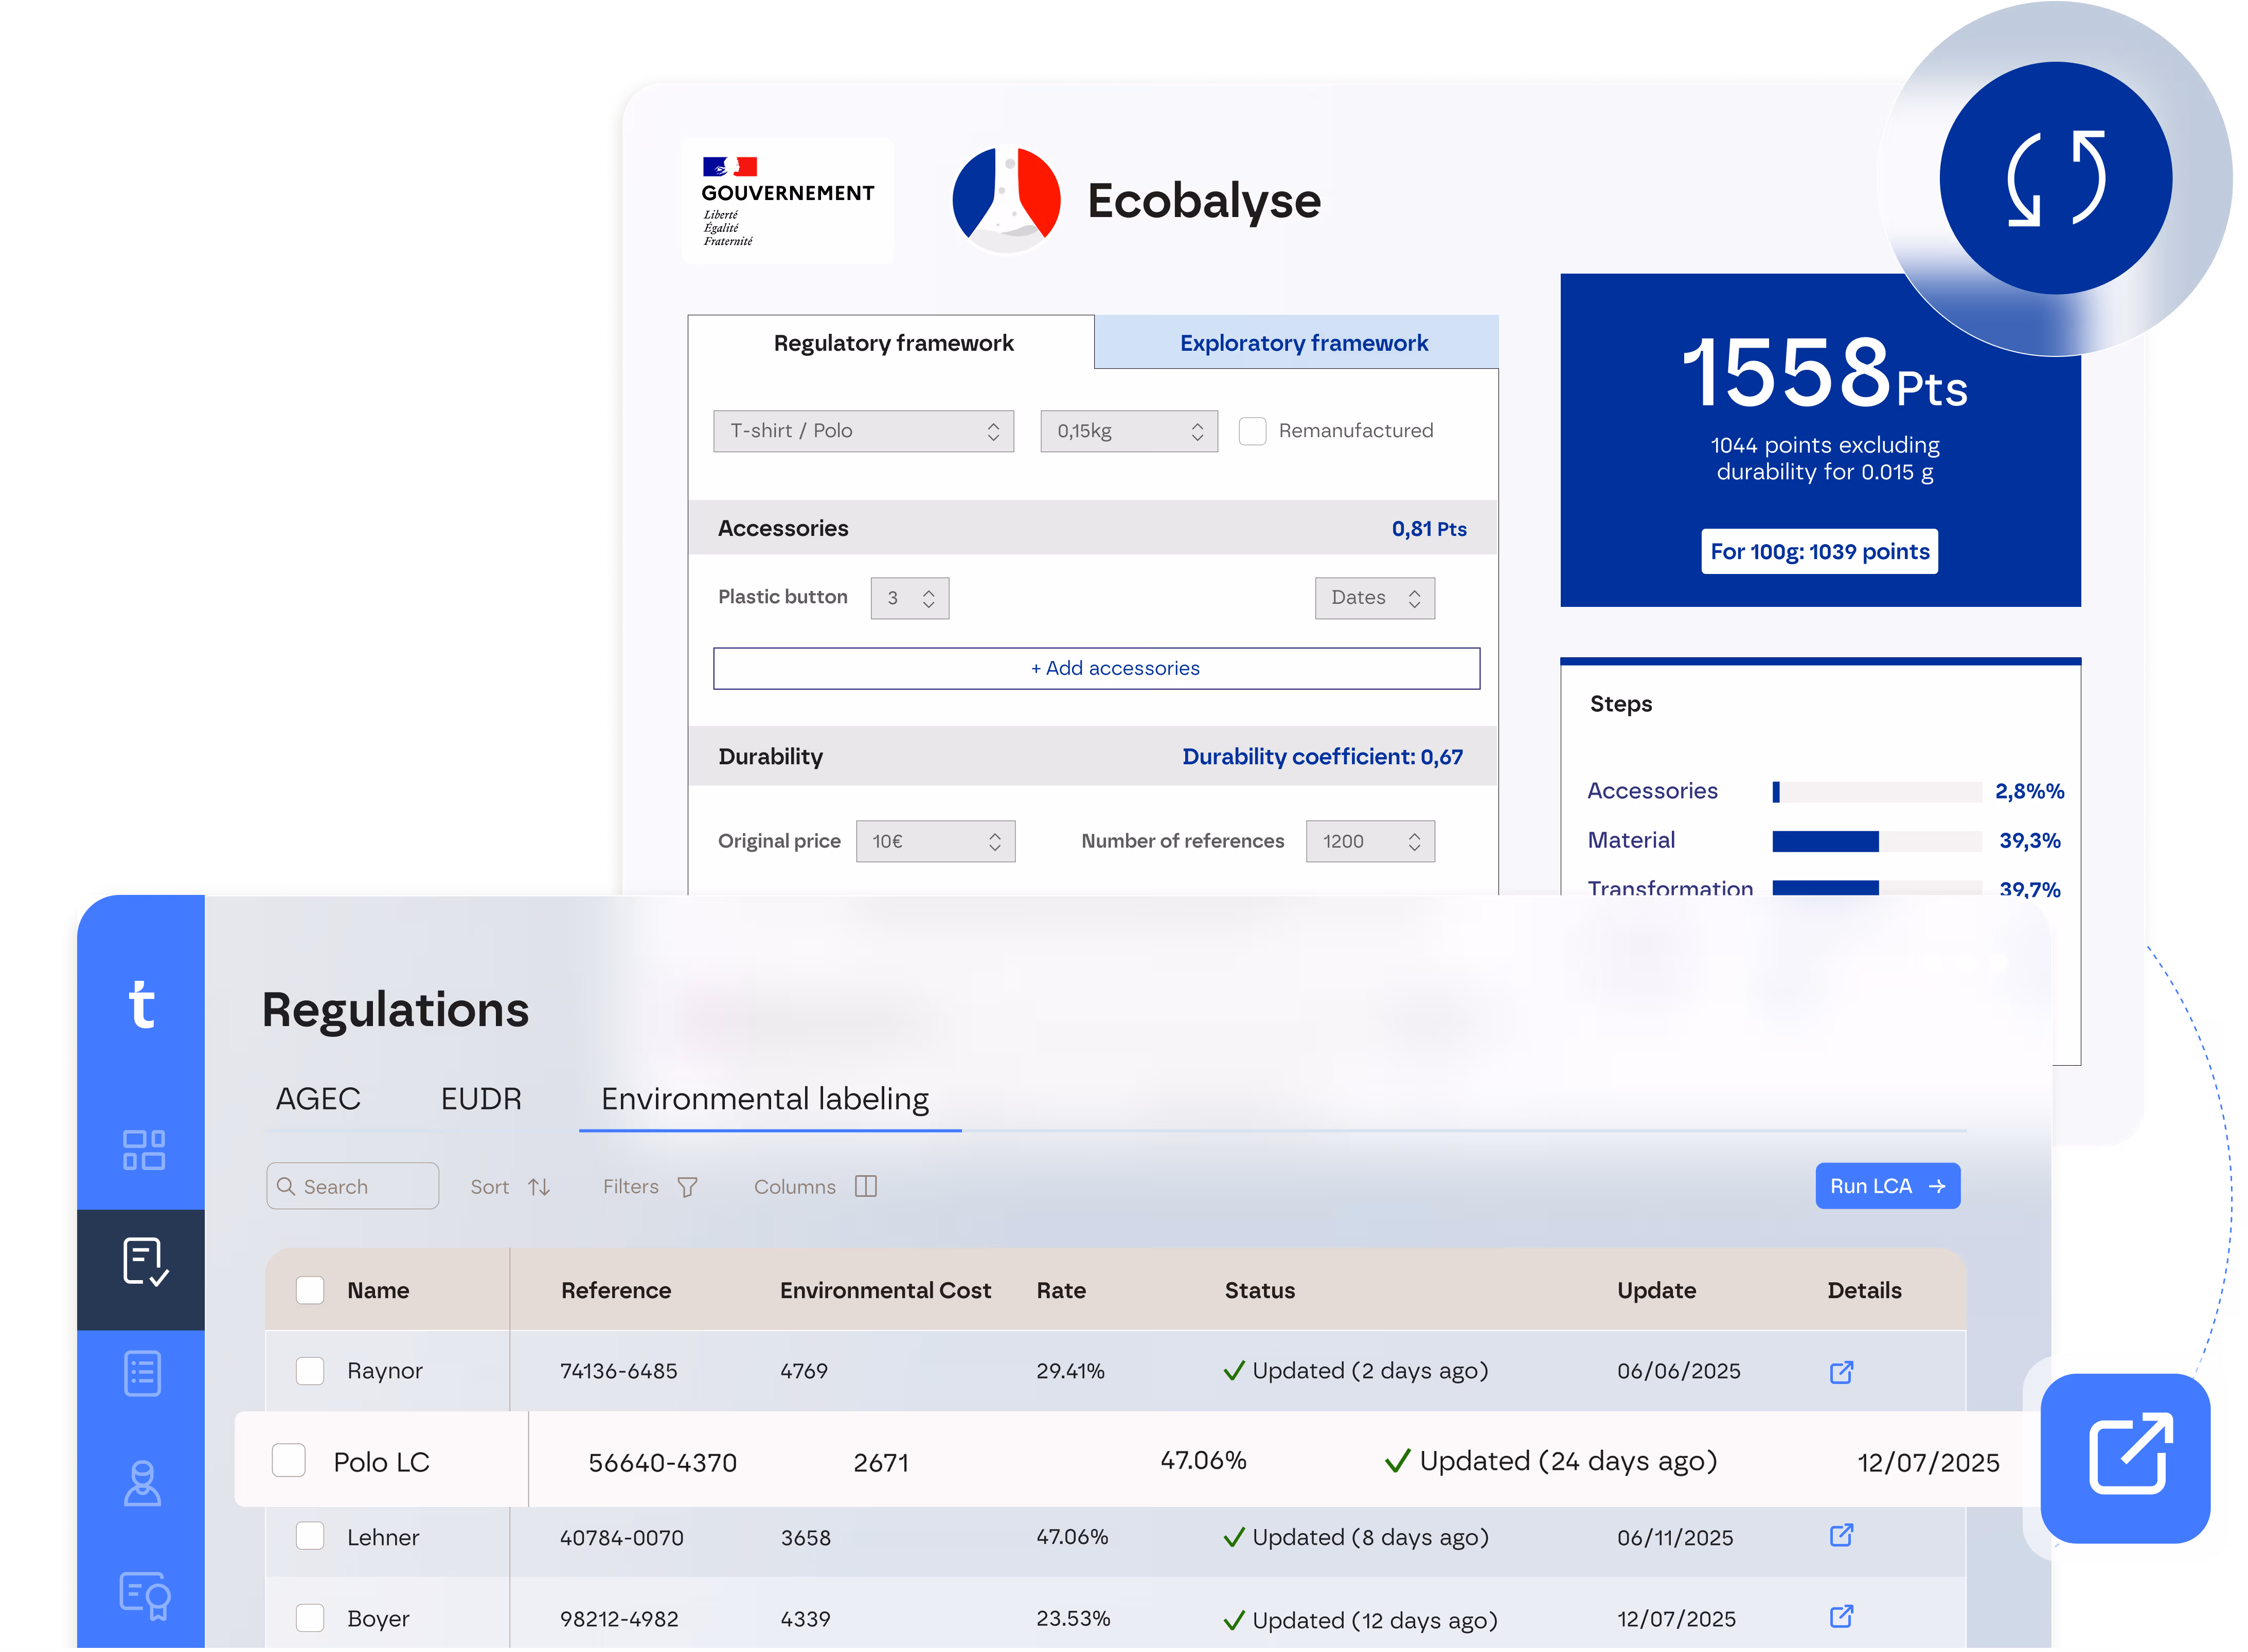Open the list document sidebar icon
The height and width of the screenshot is (1652, 2248).
(x=143, y=1373)
